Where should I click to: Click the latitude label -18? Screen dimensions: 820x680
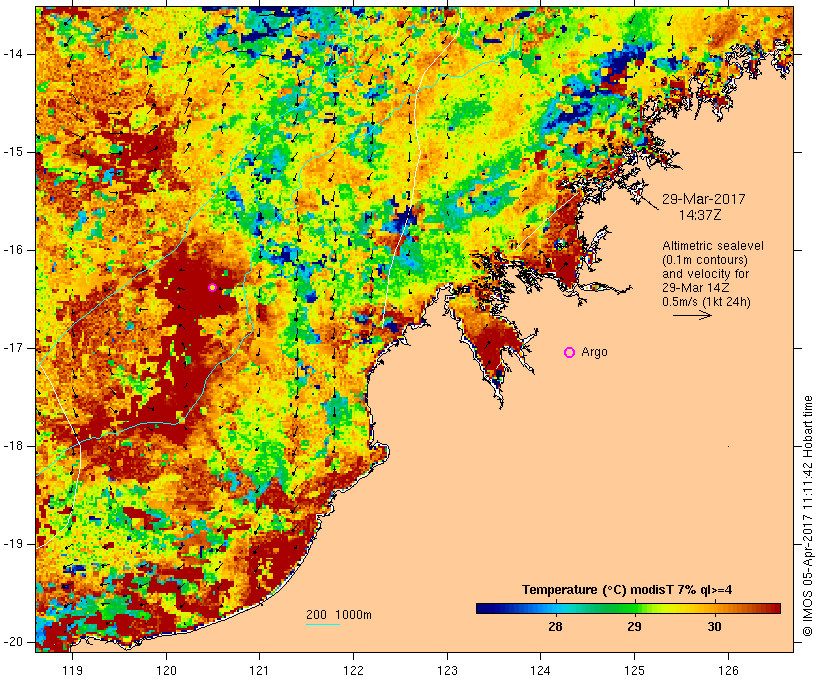12,446
